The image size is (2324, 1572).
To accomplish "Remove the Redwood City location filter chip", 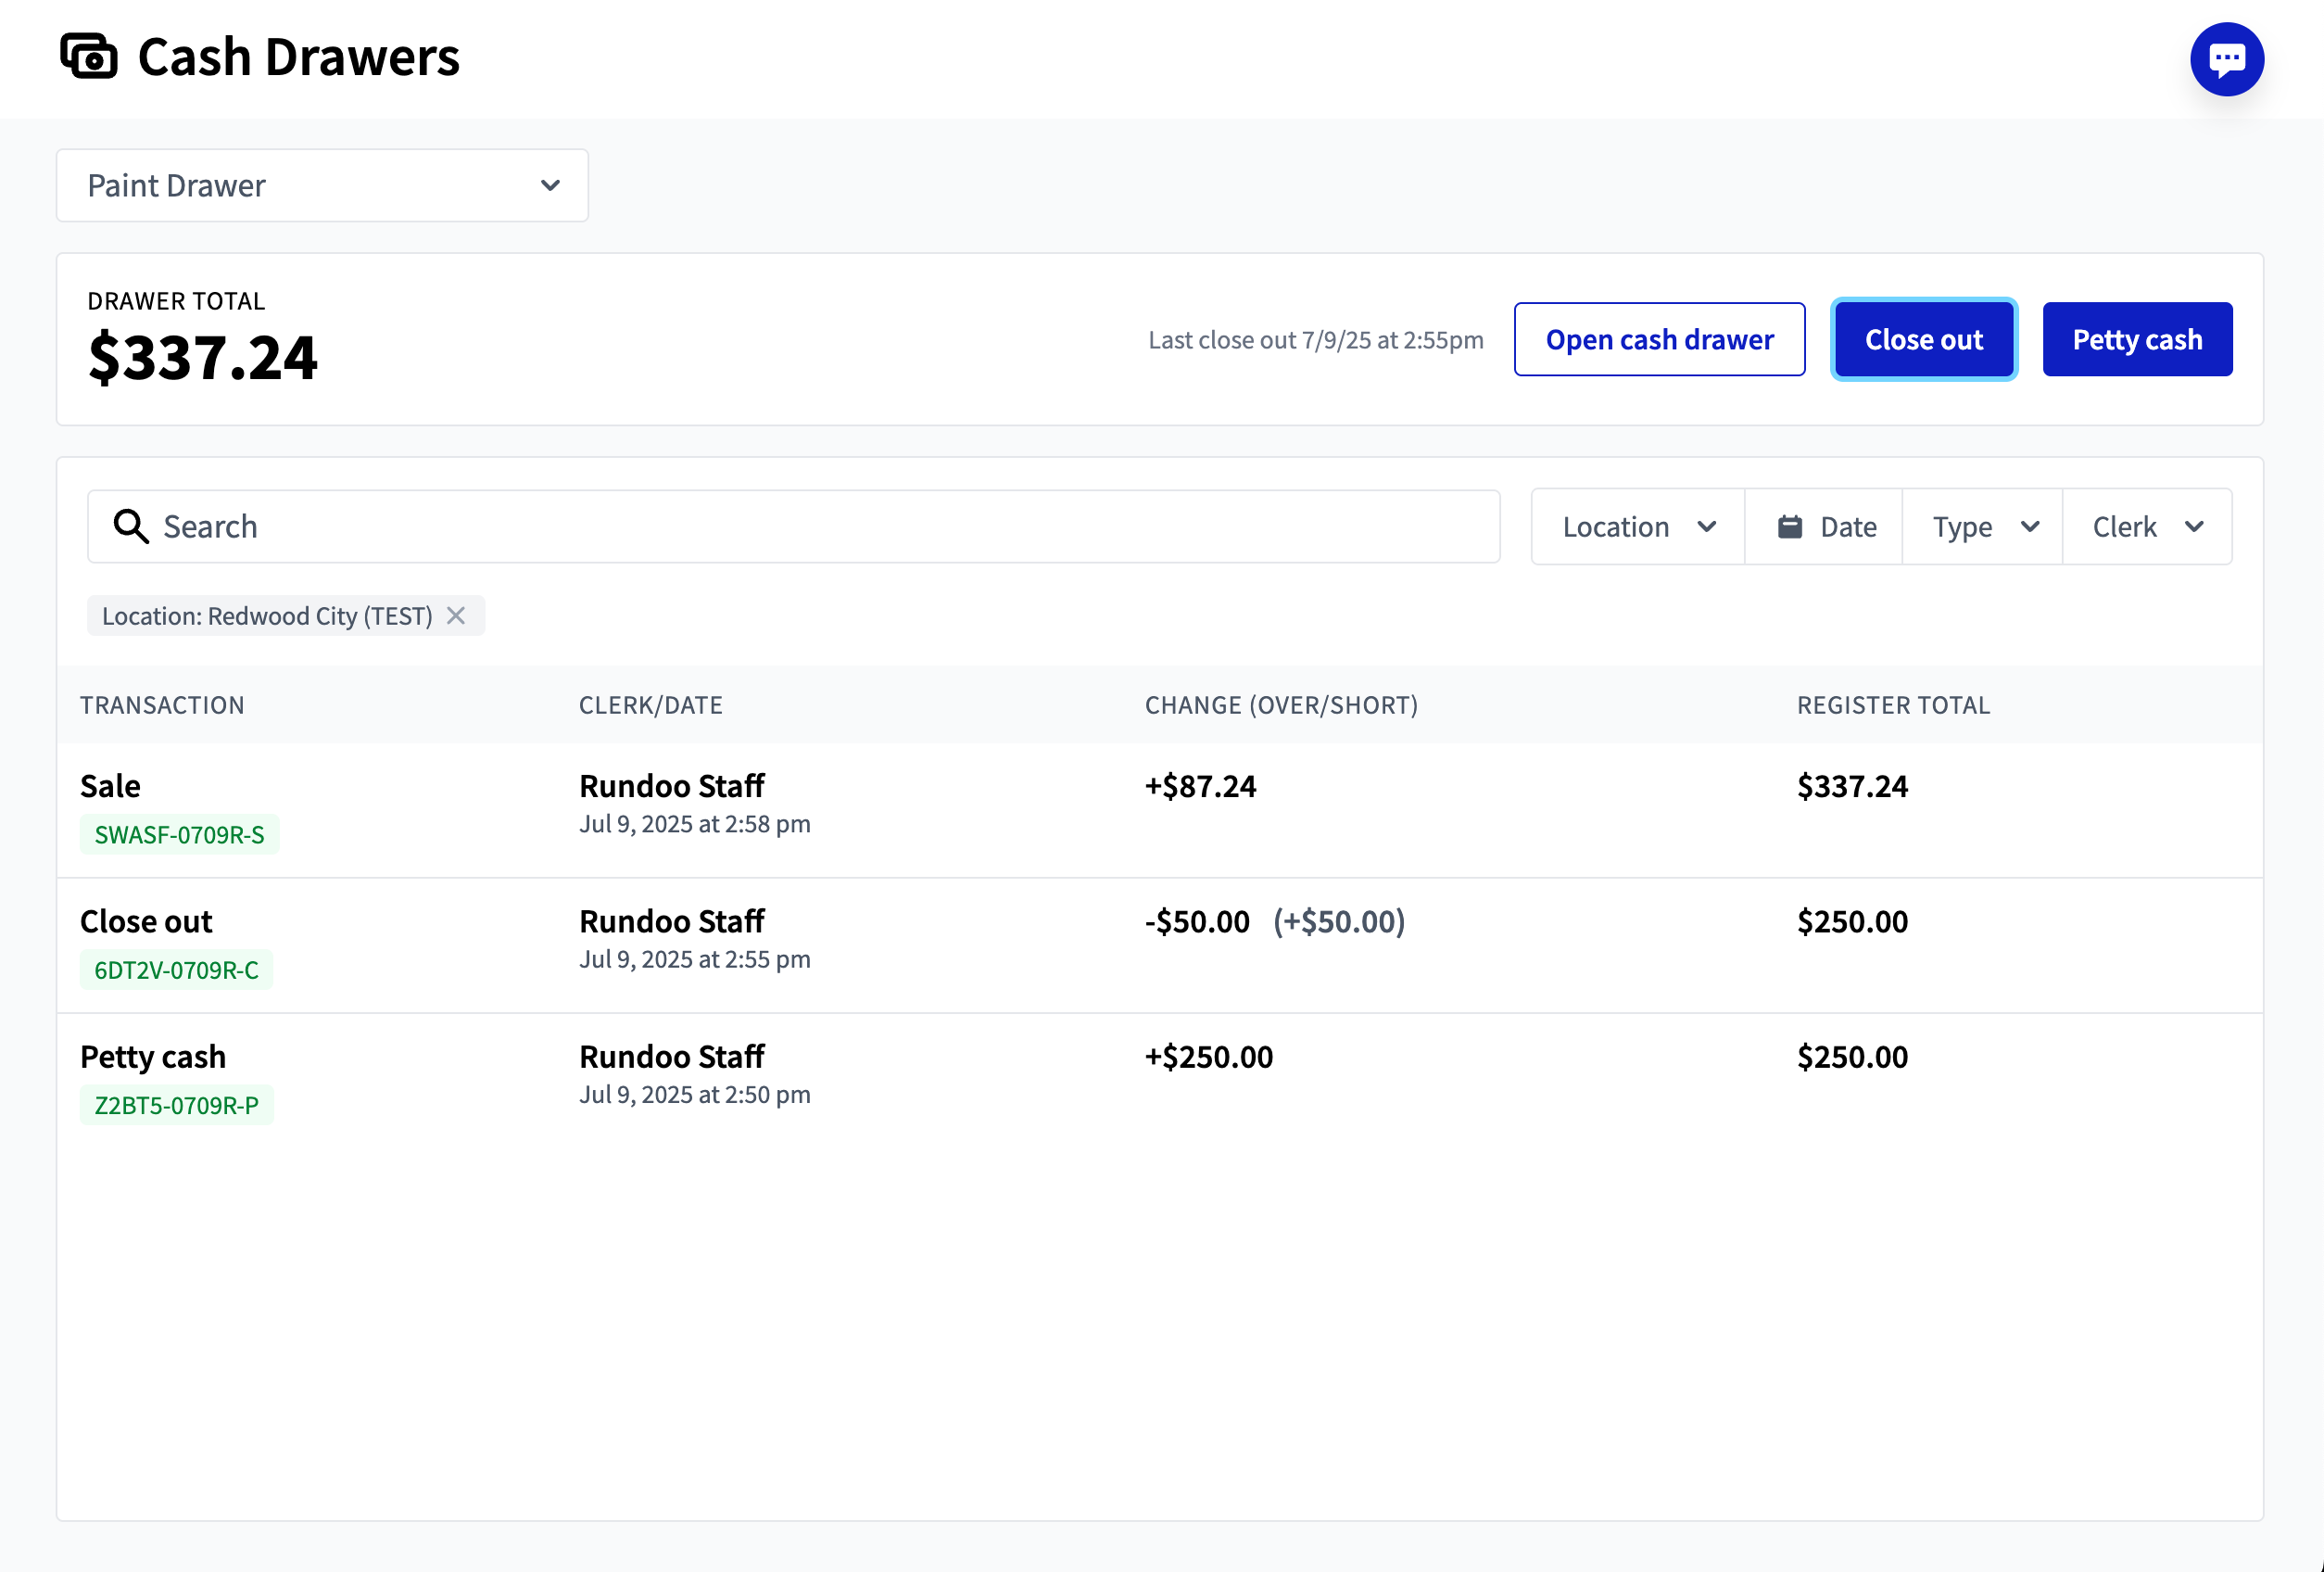I will 456,616.
